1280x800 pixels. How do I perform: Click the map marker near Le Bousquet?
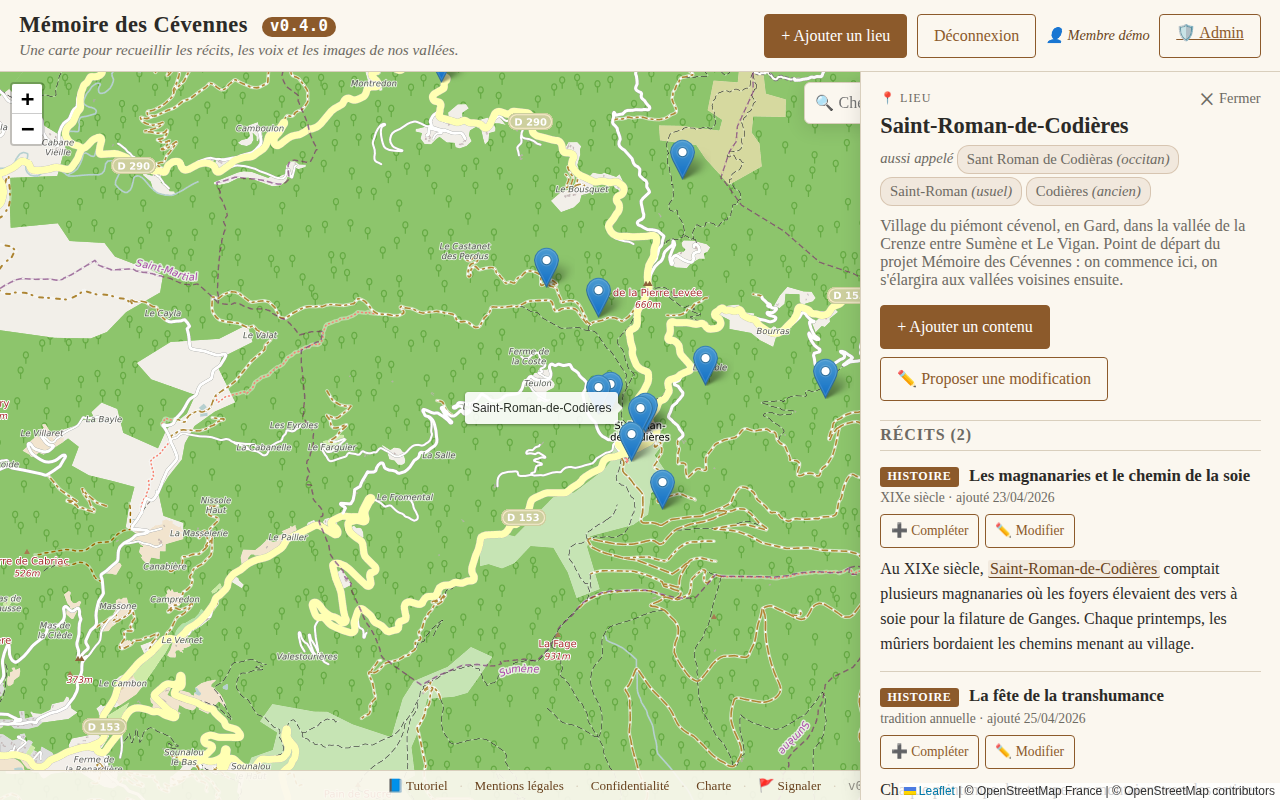pyautogui.click(x=682, y=158)
